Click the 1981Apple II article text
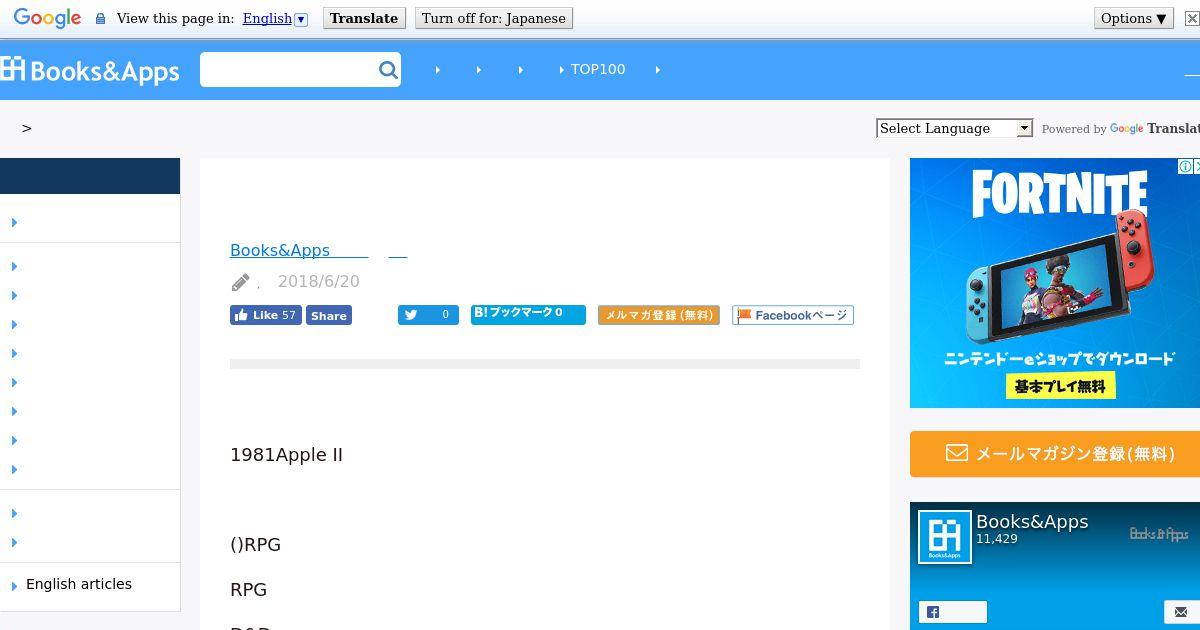This screenshot has width=1200, height=630. click(287, 455)
